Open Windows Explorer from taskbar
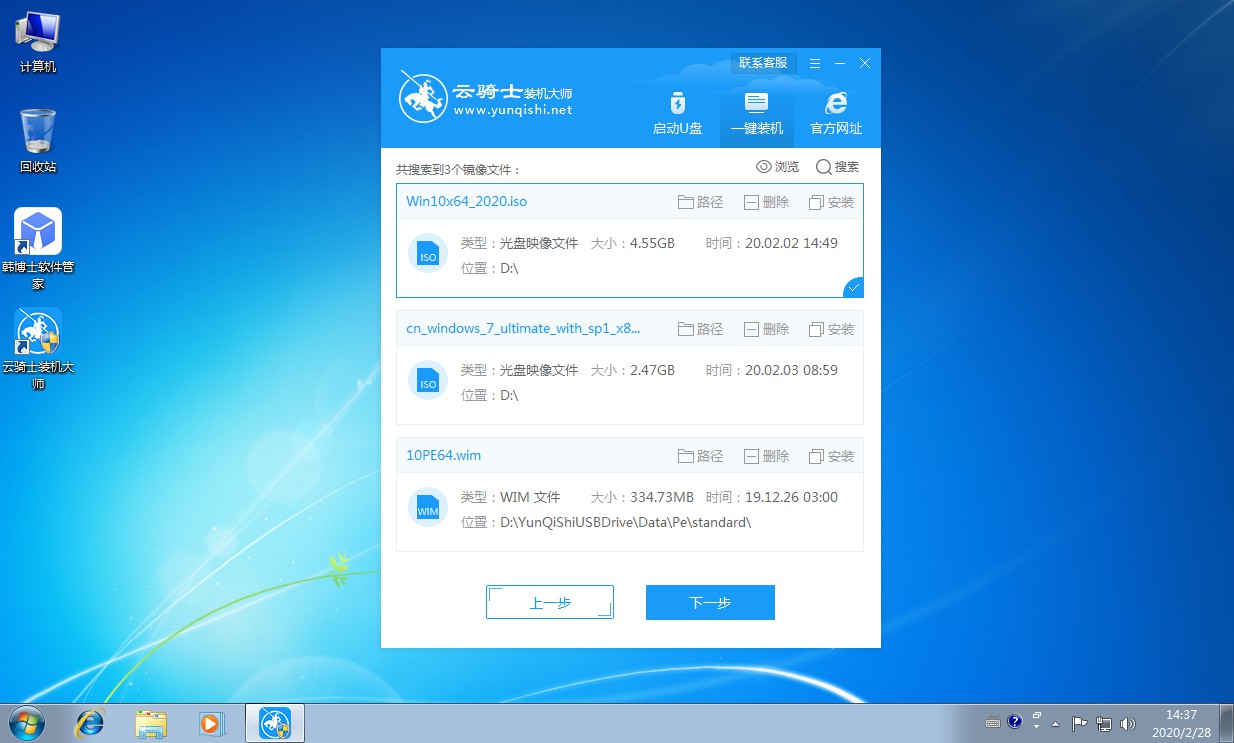The height and width of the screenshot is (743, 1234). (151, 722)
